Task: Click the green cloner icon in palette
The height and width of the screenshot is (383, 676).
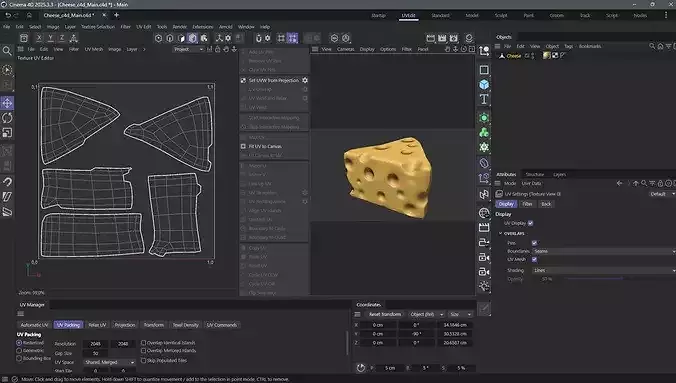Action: coord(484,132)
